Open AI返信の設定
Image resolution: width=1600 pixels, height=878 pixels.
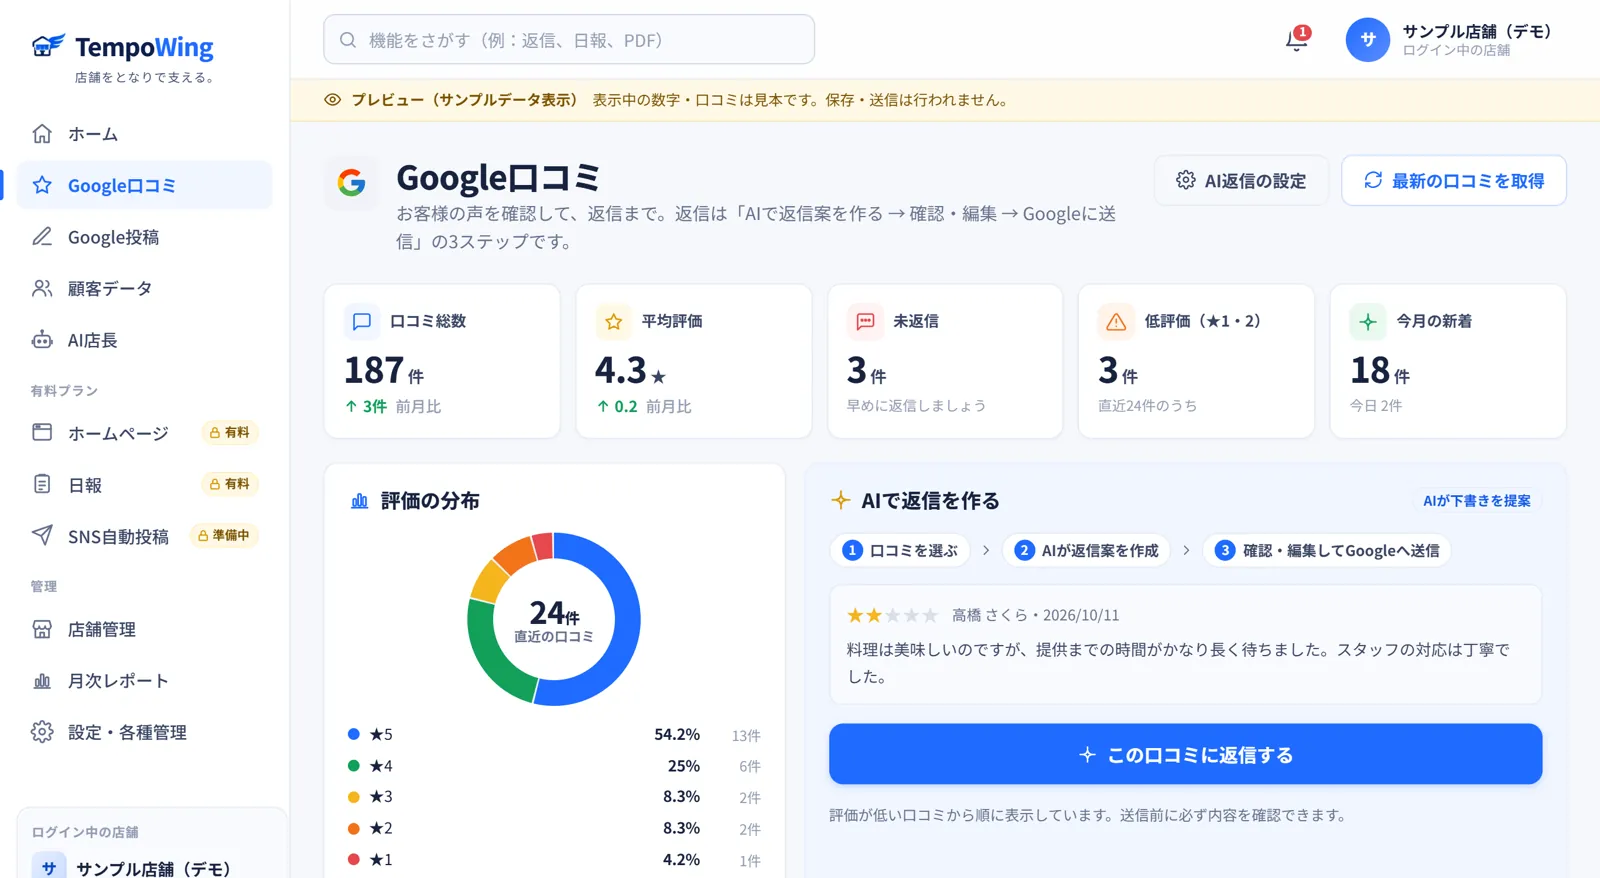[1241, 181]
